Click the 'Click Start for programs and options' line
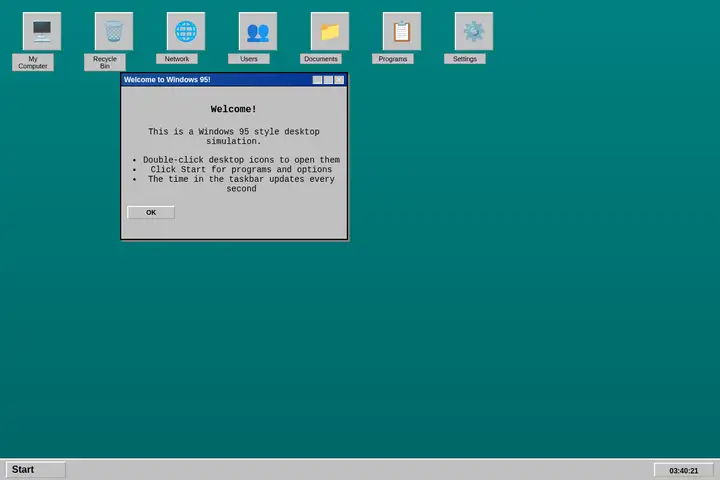This screenshot has height=480, width=720. point(242,169)
